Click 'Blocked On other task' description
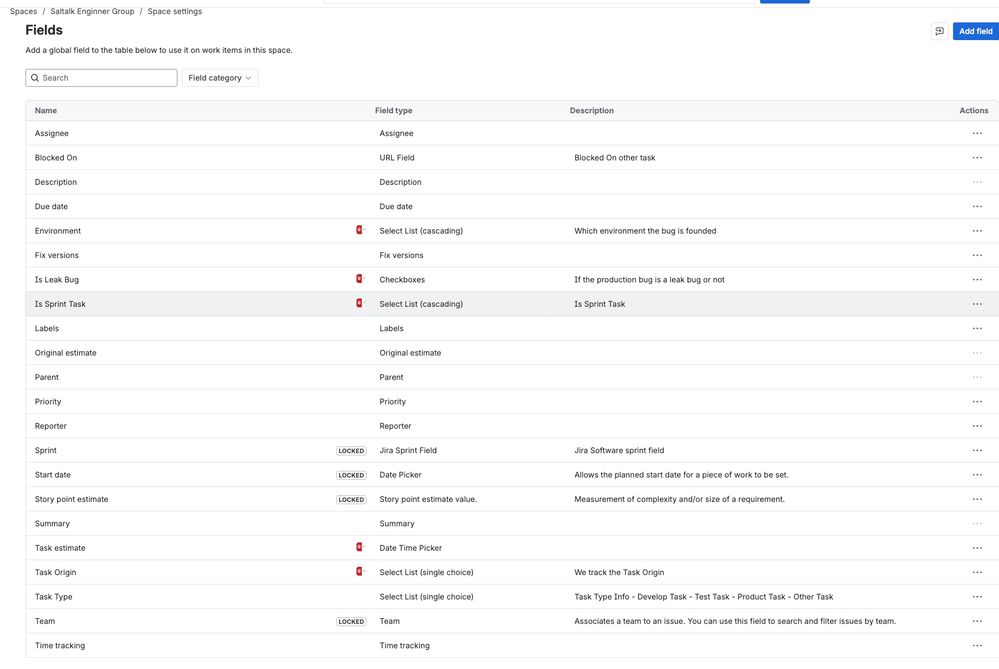Image resolution: width=999 pixels, height=669 pixels. pos(615,157)
